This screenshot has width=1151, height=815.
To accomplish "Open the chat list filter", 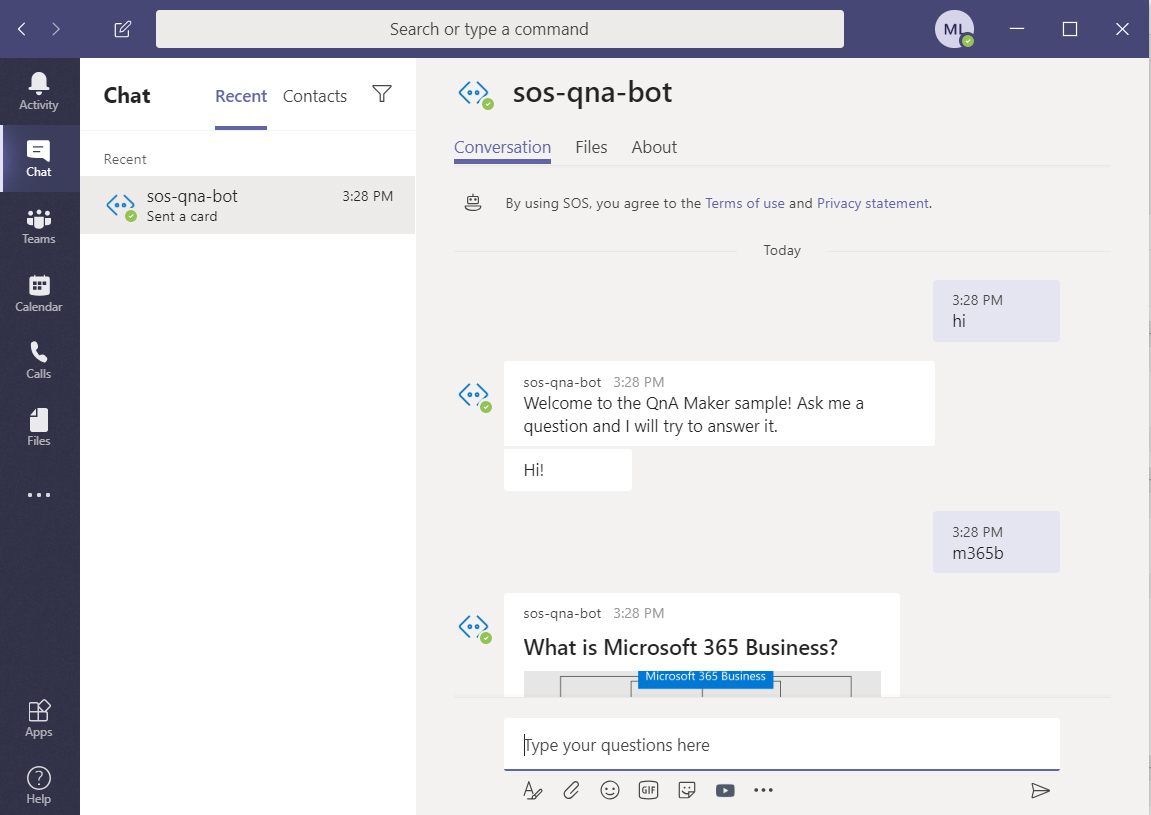I will tap(382, 94).
